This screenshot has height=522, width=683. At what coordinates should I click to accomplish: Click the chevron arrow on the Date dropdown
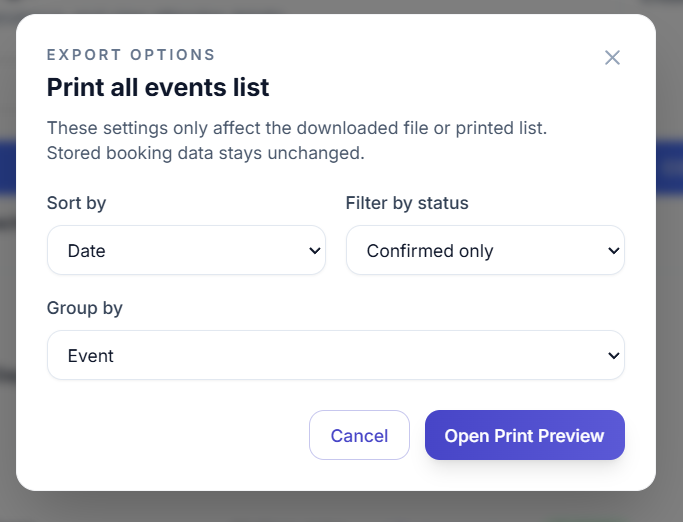(314, 251)
